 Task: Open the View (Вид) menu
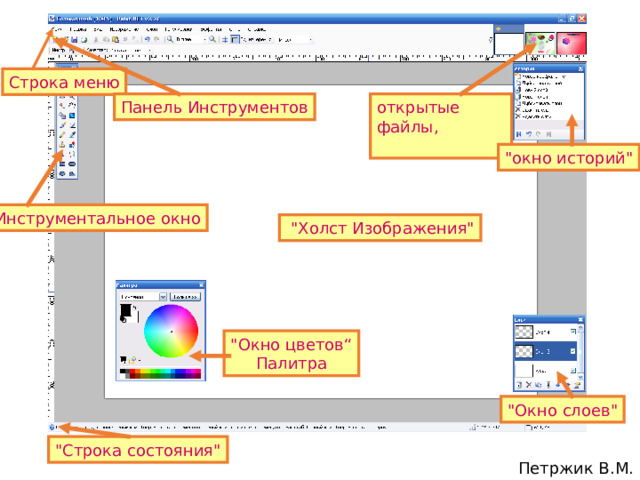(98, 29)
